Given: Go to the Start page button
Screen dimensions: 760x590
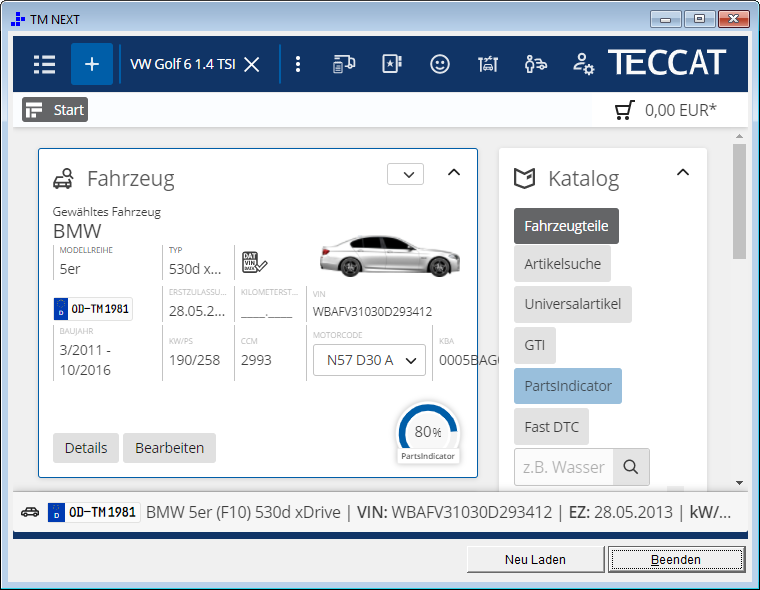Looking at the screenshot, I should [55, 110].
